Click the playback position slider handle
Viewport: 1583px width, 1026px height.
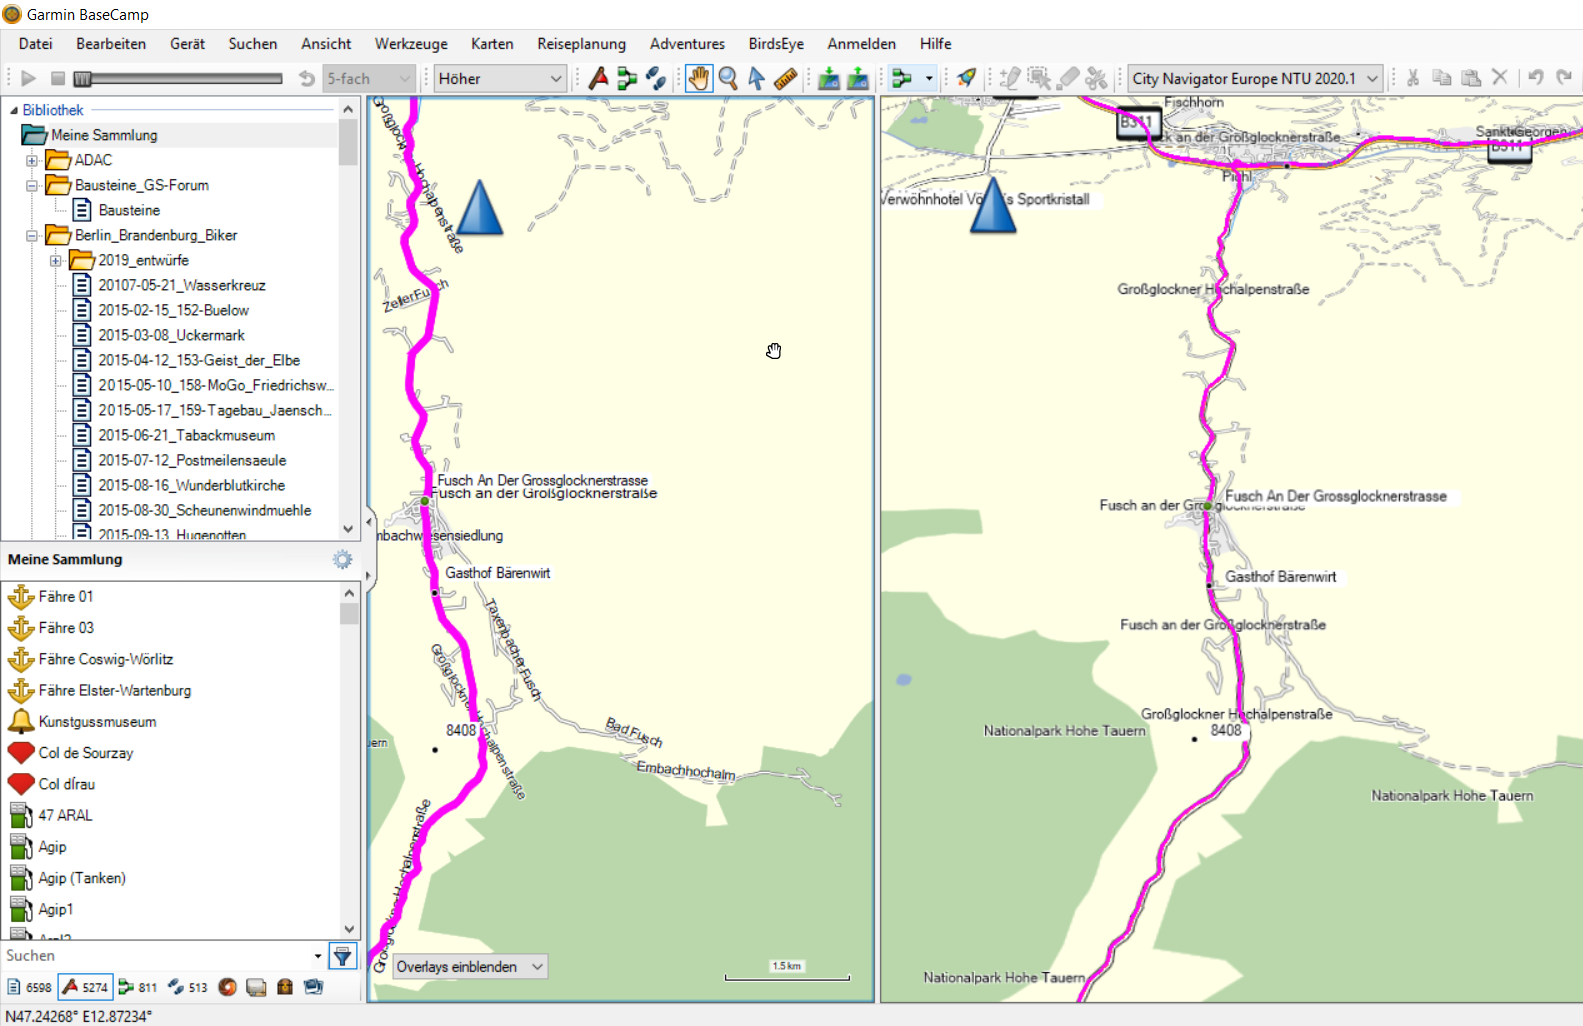[x=83, y=78]
